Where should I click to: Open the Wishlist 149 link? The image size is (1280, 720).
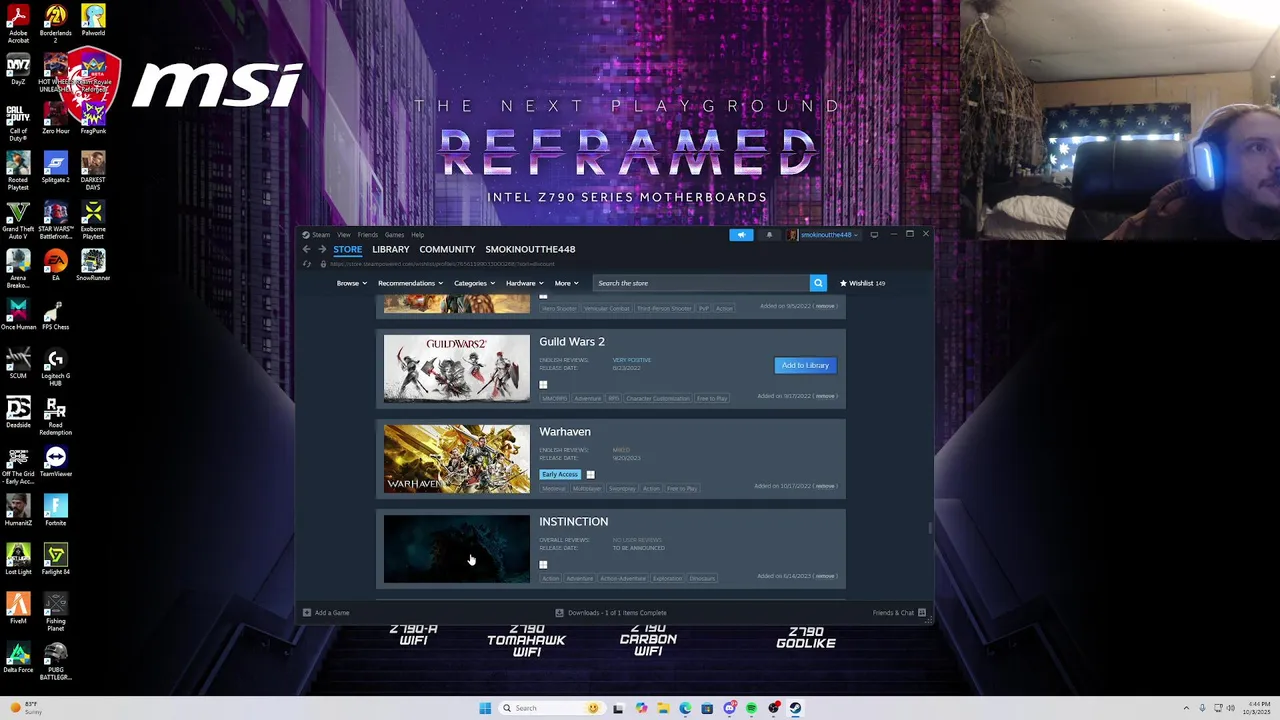click(862, 283)
